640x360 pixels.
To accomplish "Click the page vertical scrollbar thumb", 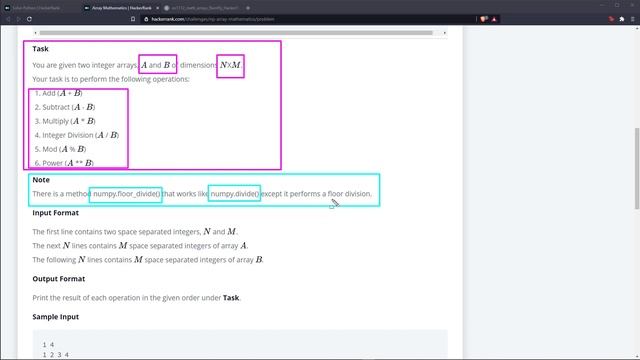I will tap(637, 168).
